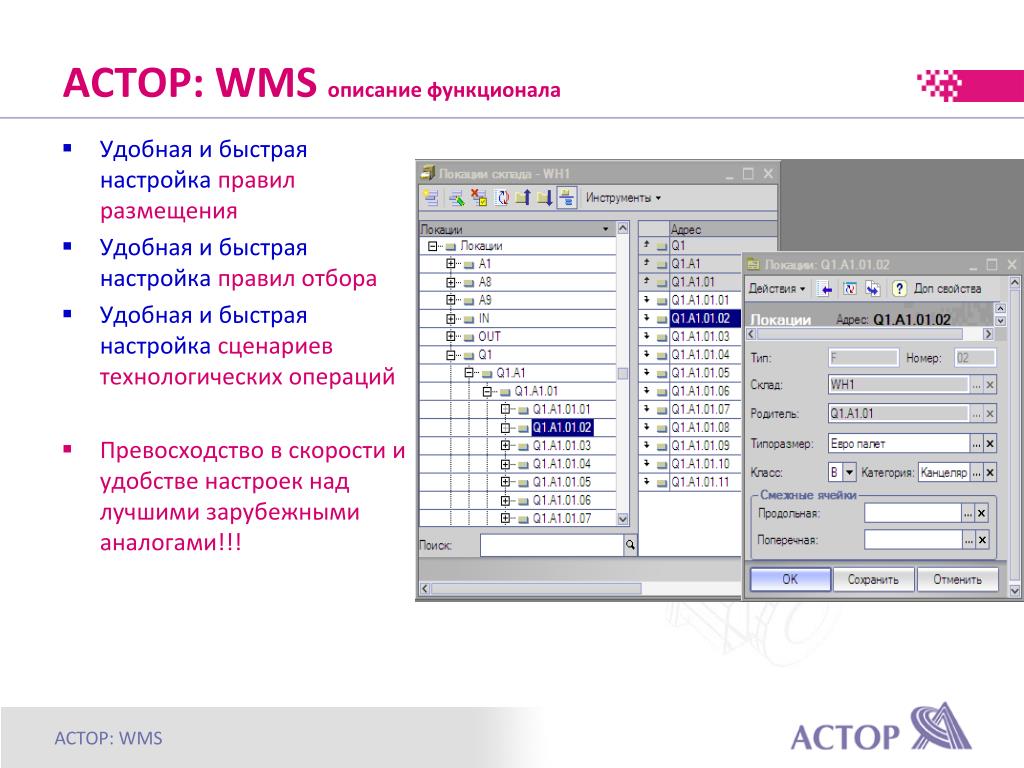This screenshot has height=768, width=1024.
Task: Click the horizontal scrollbar right arrow in the dialog header
Action: coord(987,334)
